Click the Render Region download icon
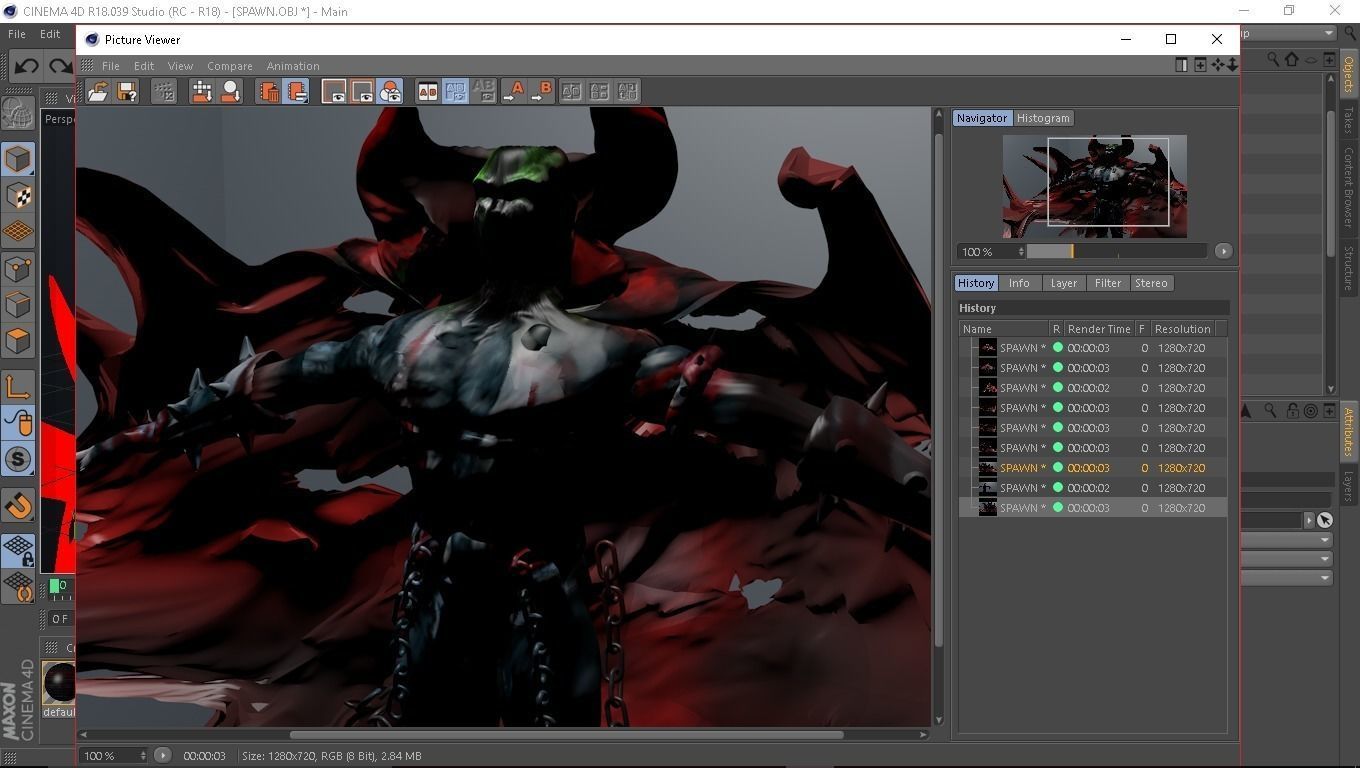The width and height of the screenshot is (1360, 768). point(202,91)
